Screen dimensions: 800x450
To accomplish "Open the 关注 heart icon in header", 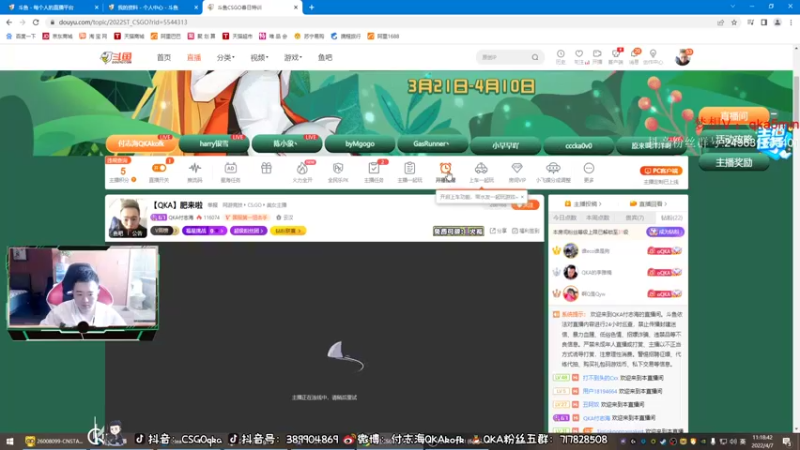I will pos(579,54).
